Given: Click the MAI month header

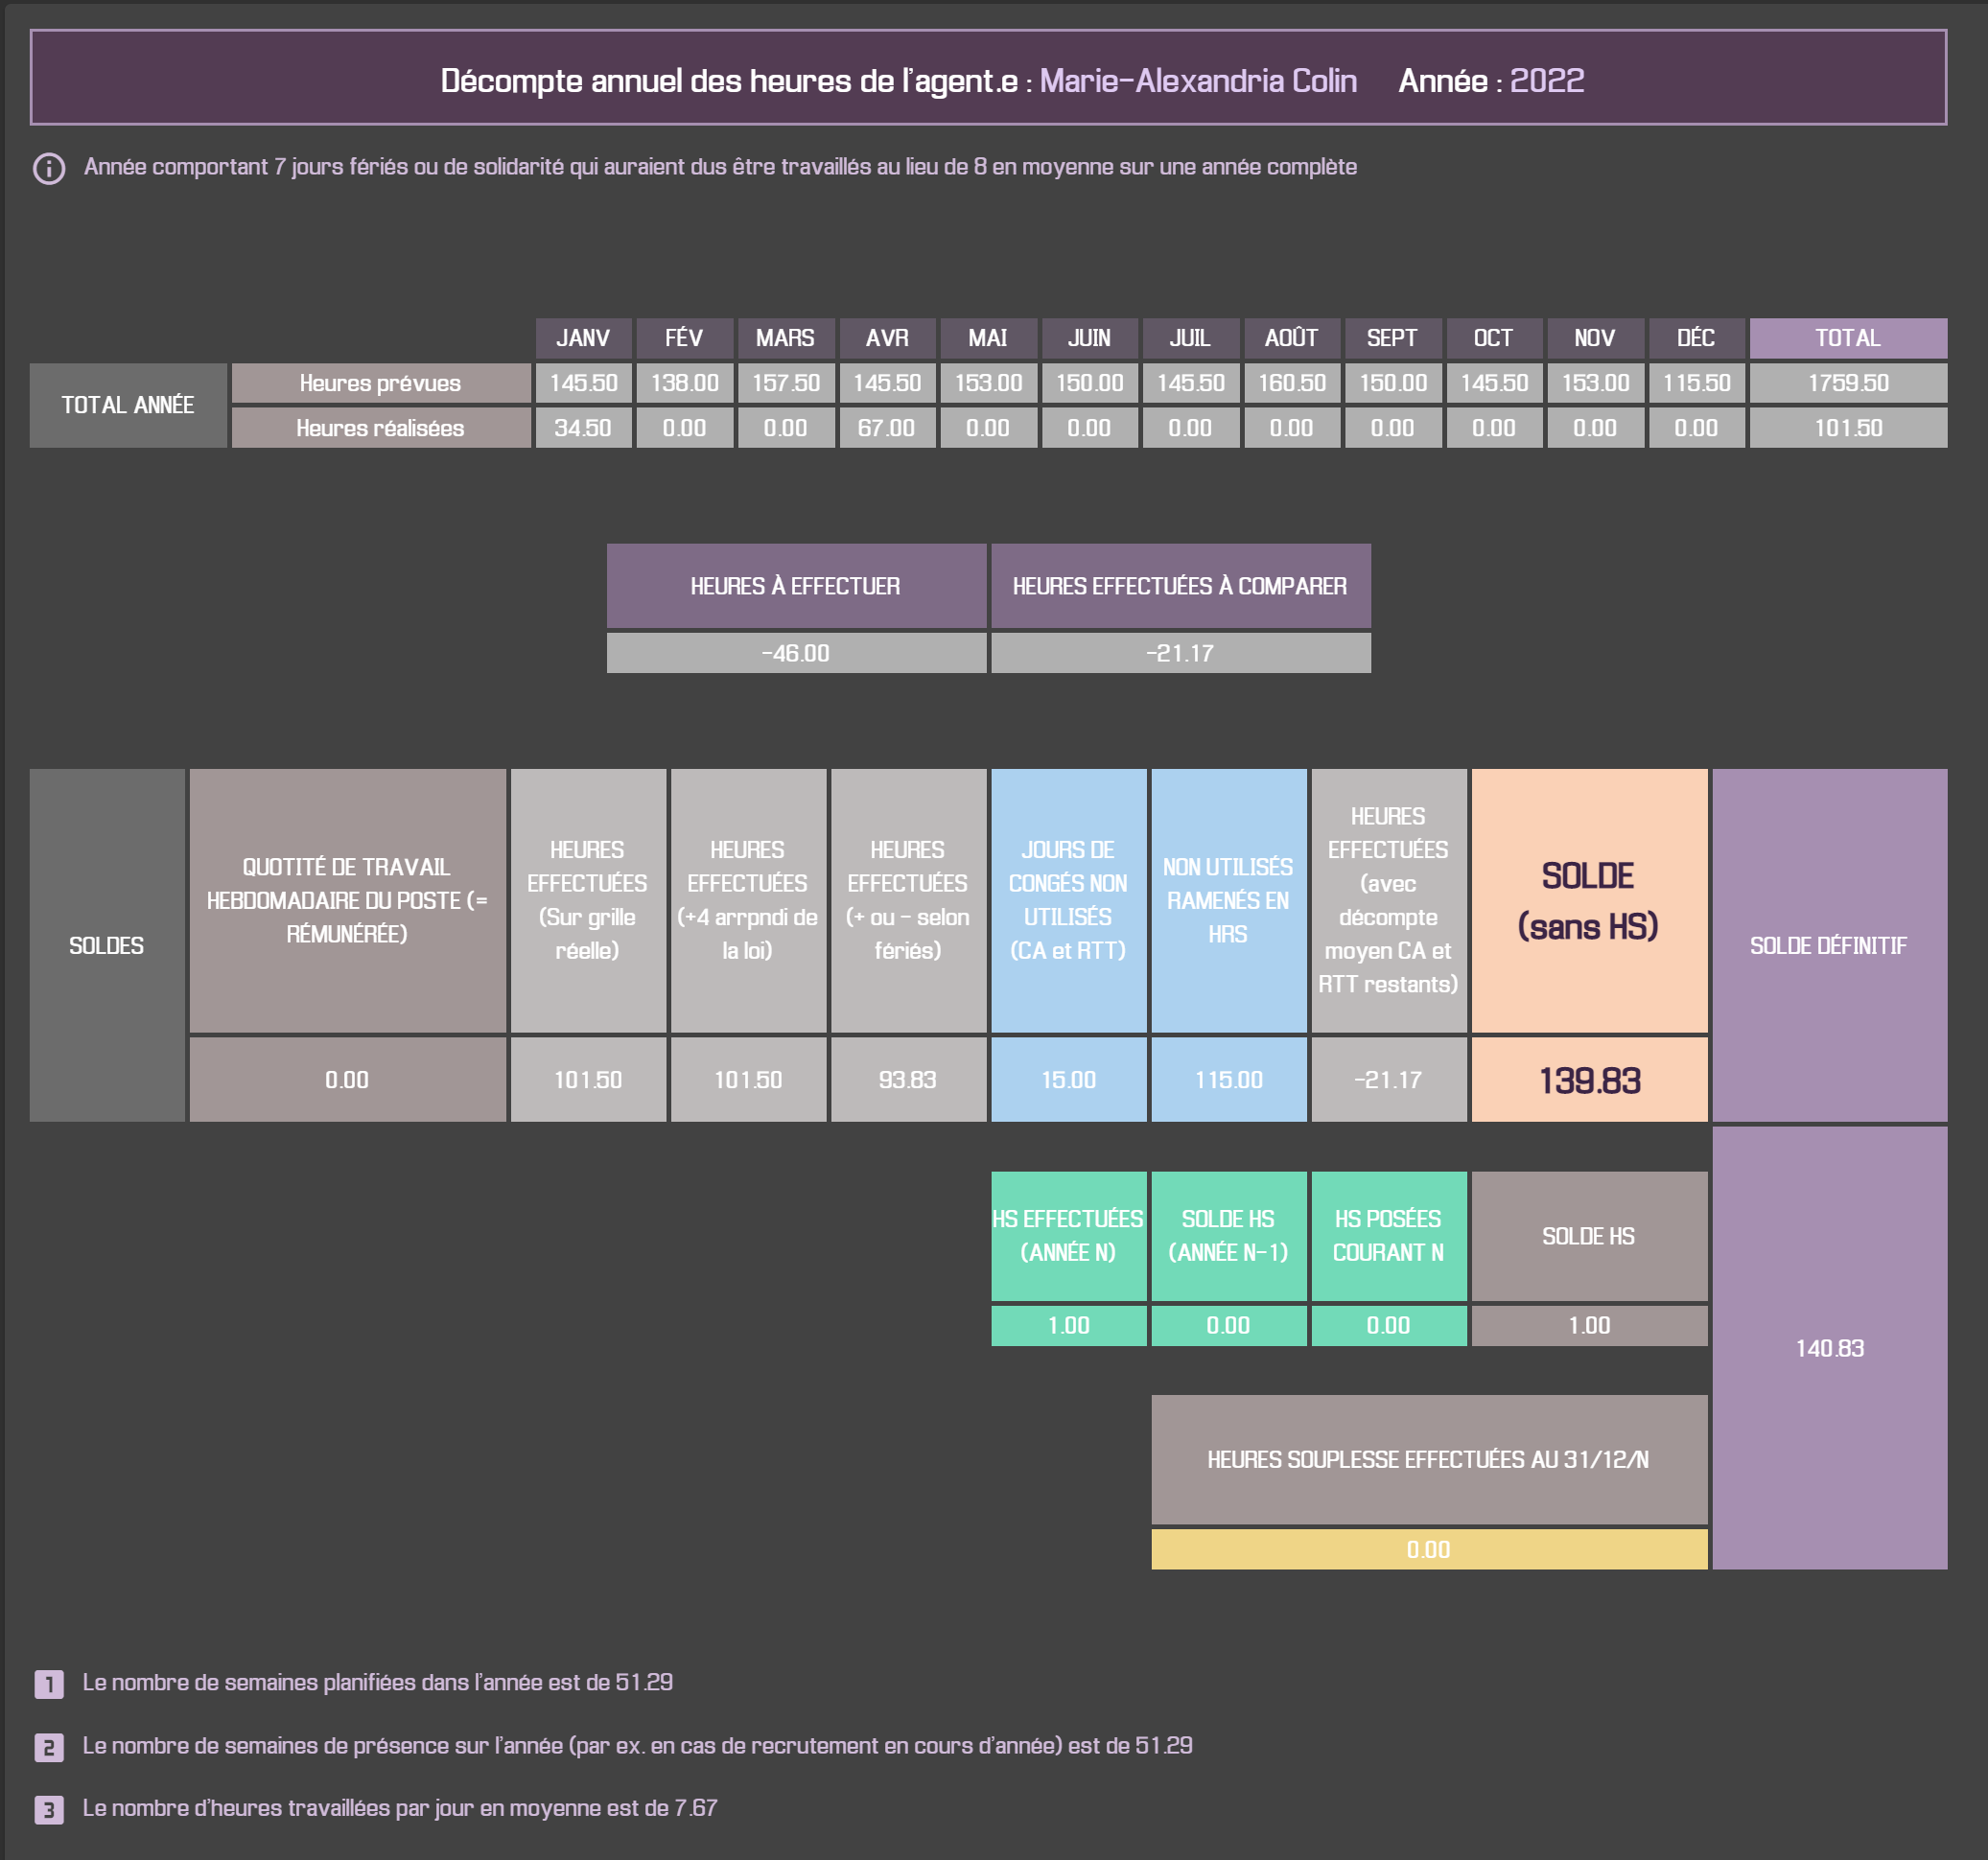Looking at the screenshot, I should [x=988, y=338].
